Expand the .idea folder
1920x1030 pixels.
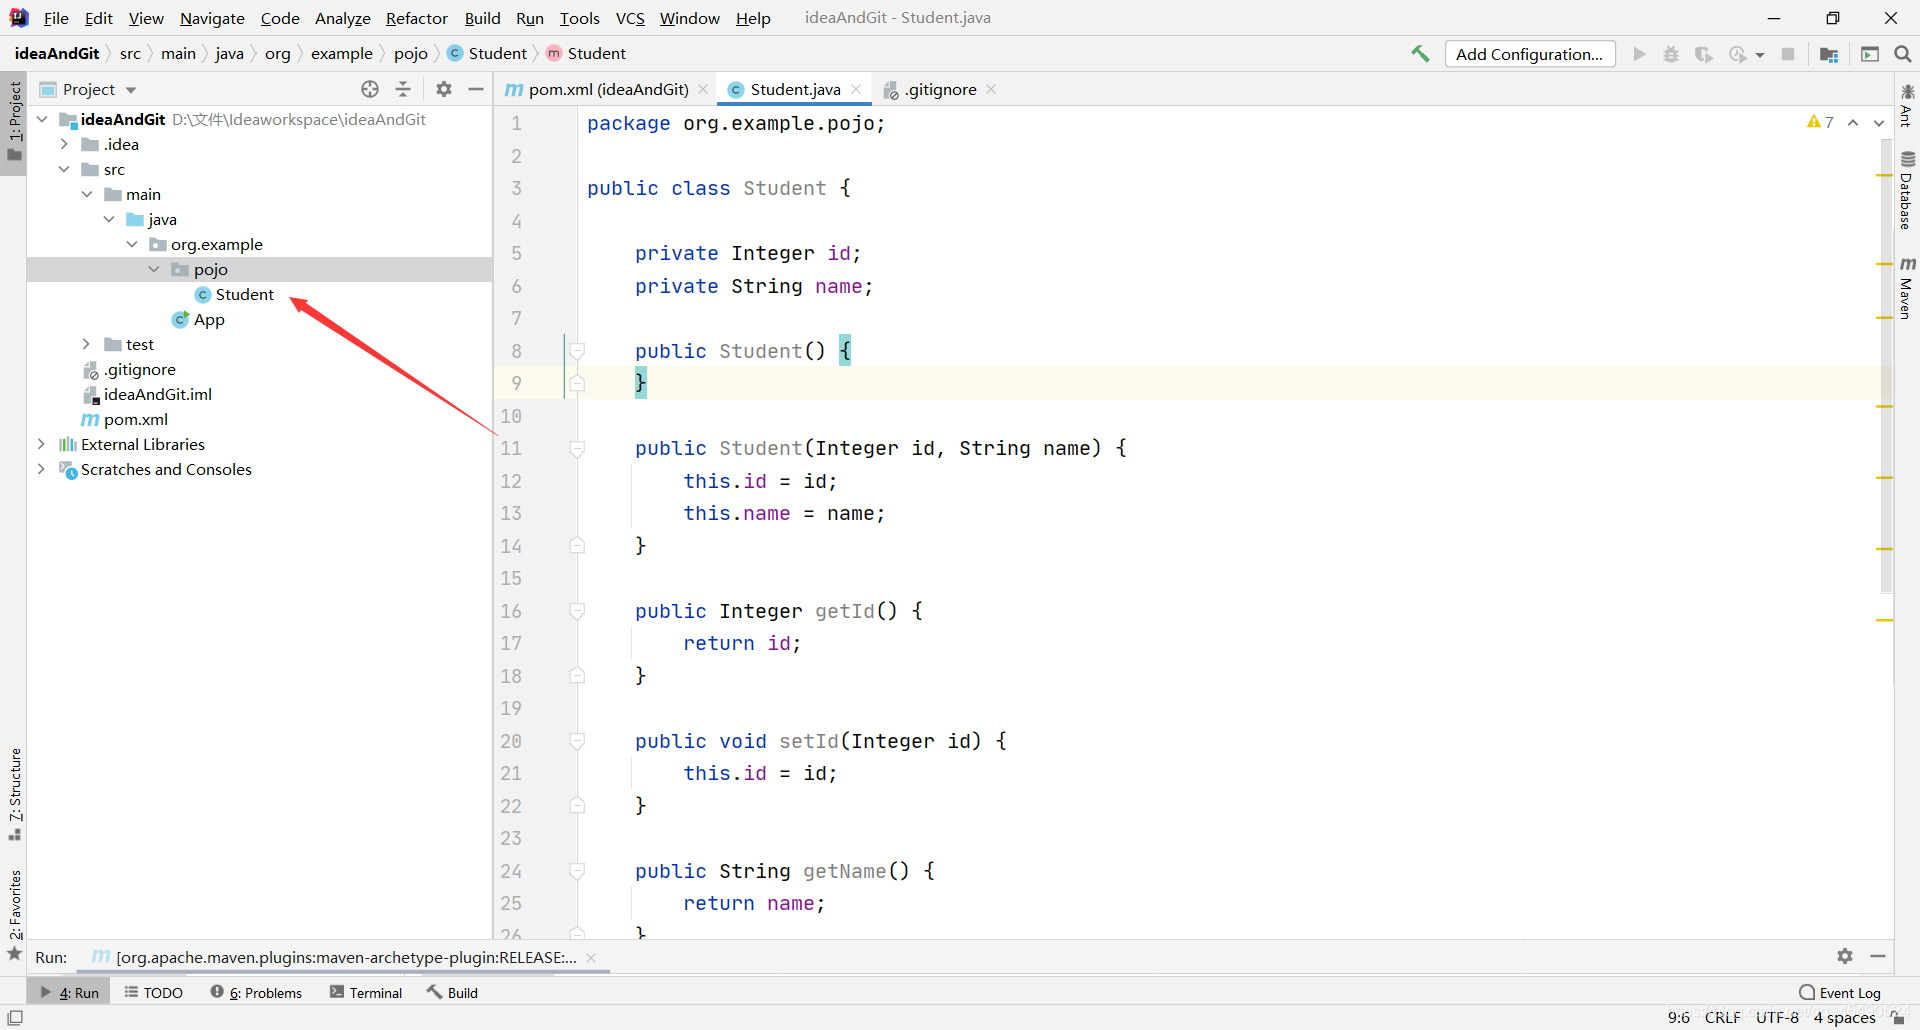click(x=64, y=144)
